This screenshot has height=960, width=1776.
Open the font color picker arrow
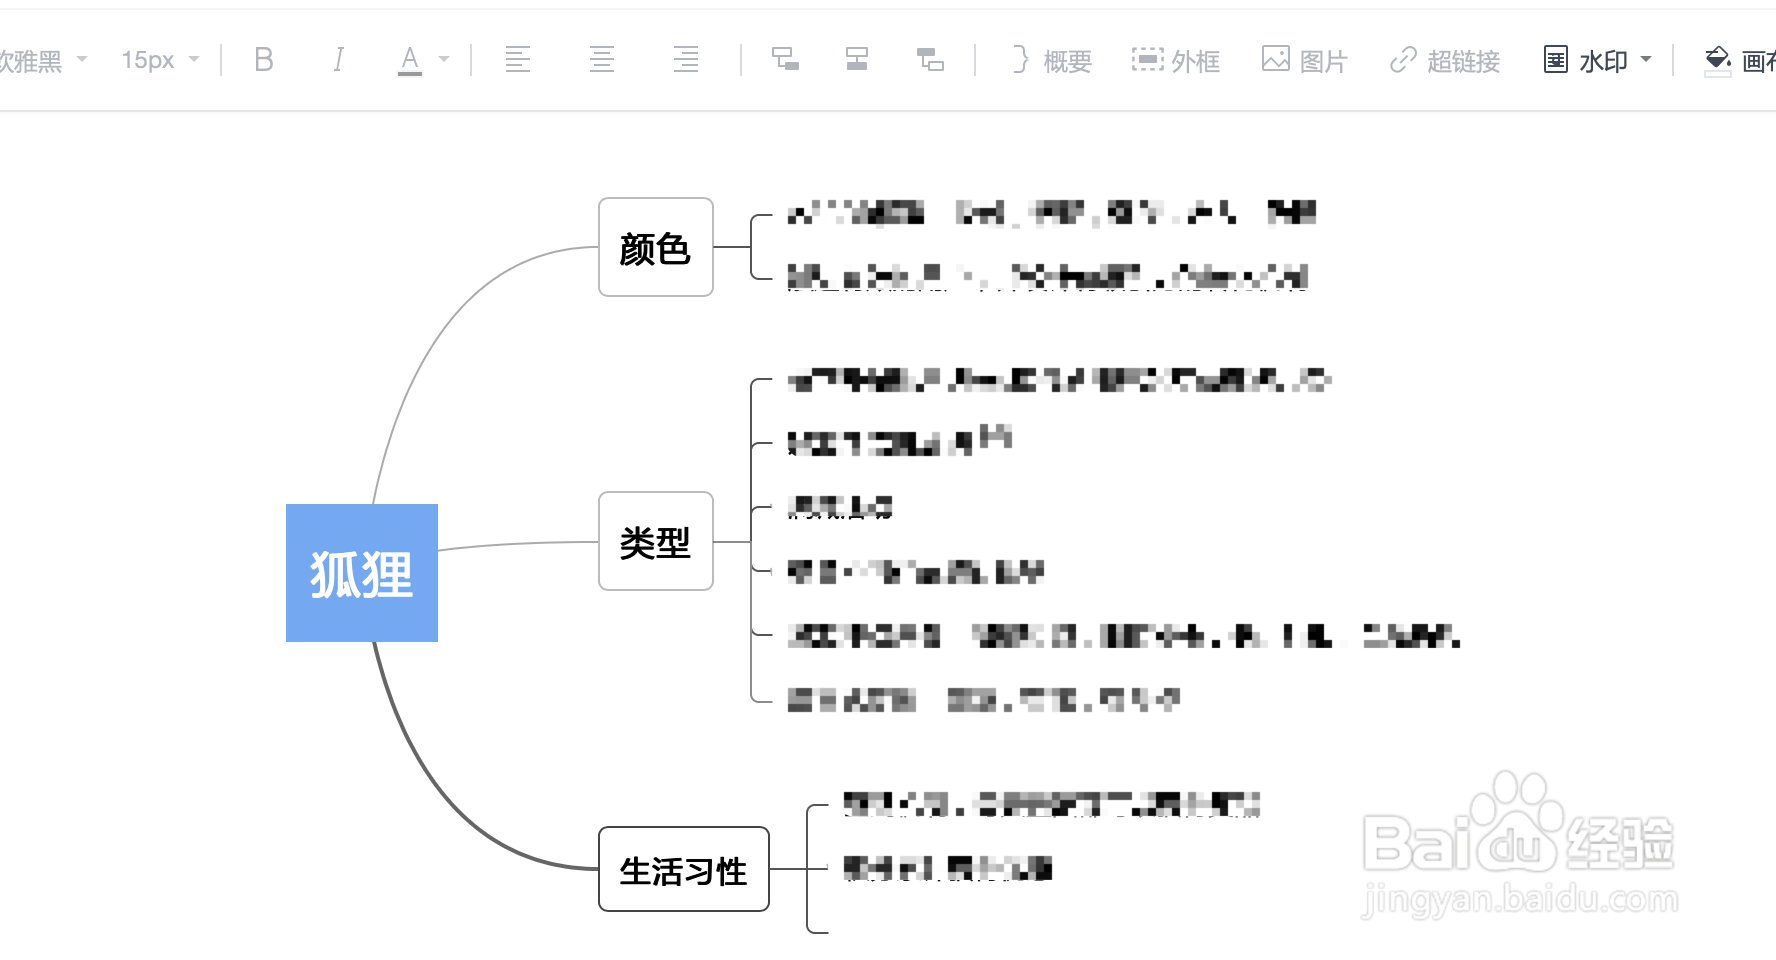[x=446, y=60]
